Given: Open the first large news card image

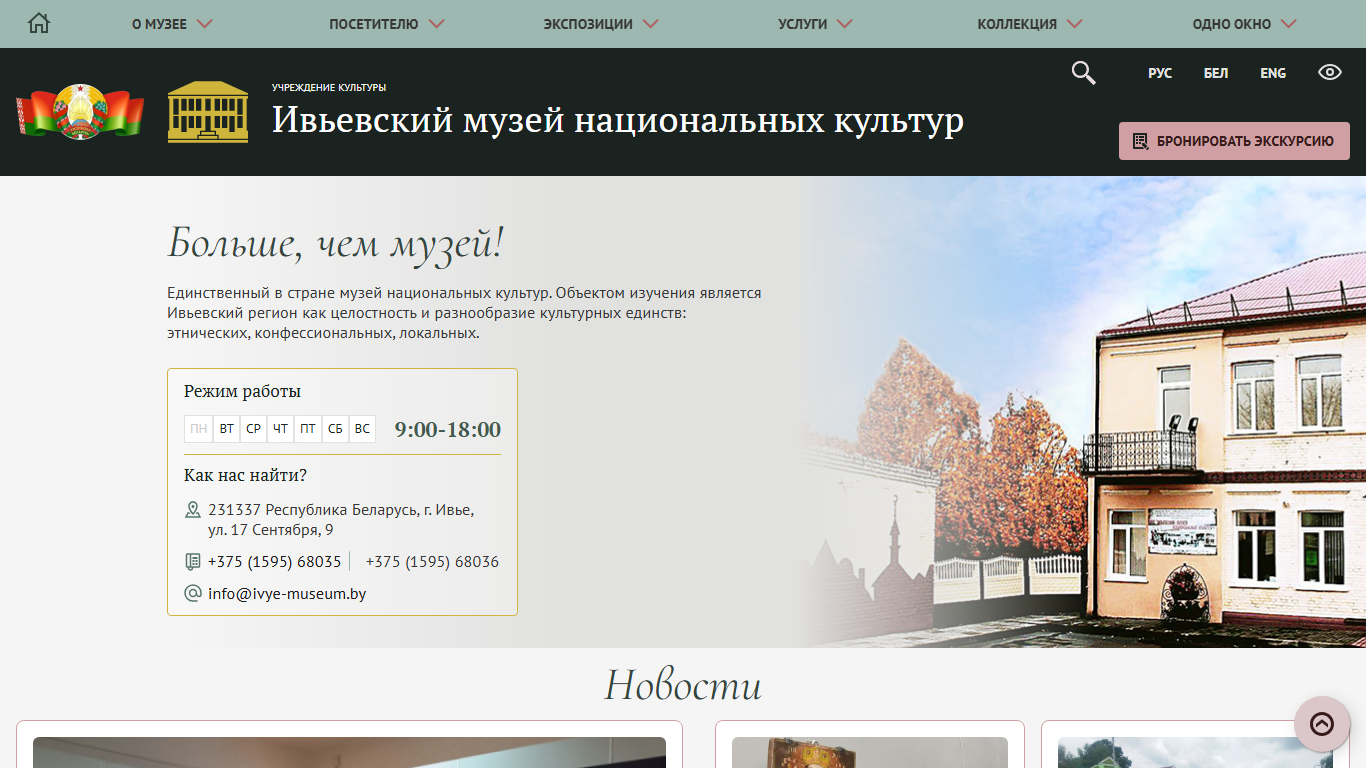Looking at the screenshot, I should (349, 752).
